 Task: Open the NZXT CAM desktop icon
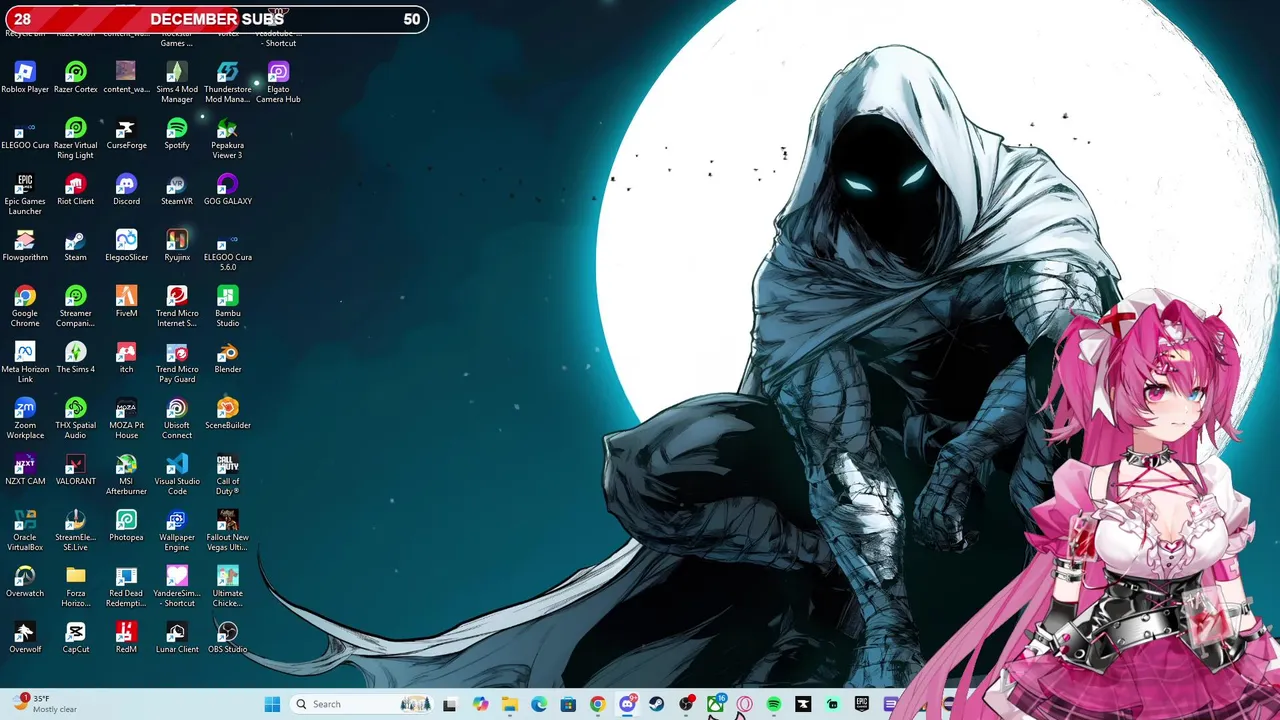[x=25, y=470]
